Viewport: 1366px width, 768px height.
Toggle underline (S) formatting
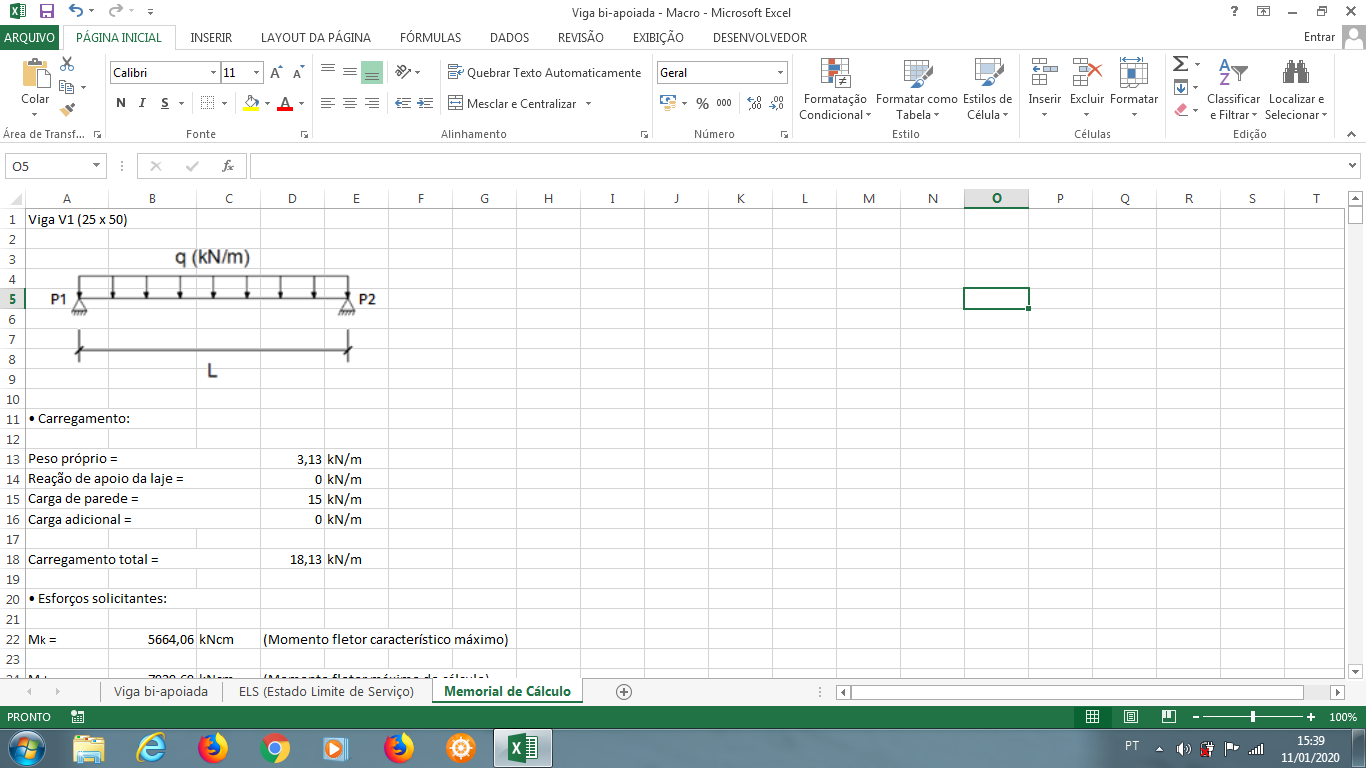[x=166, y=103]
